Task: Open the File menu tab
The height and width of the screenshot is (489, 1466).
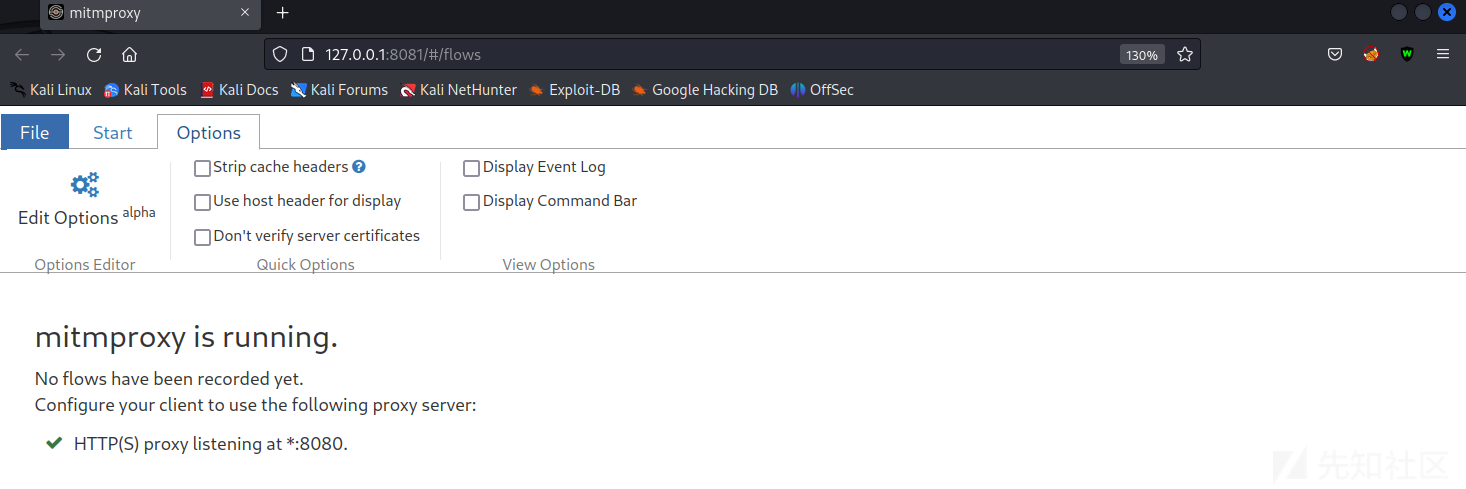Action: [35, 133]
